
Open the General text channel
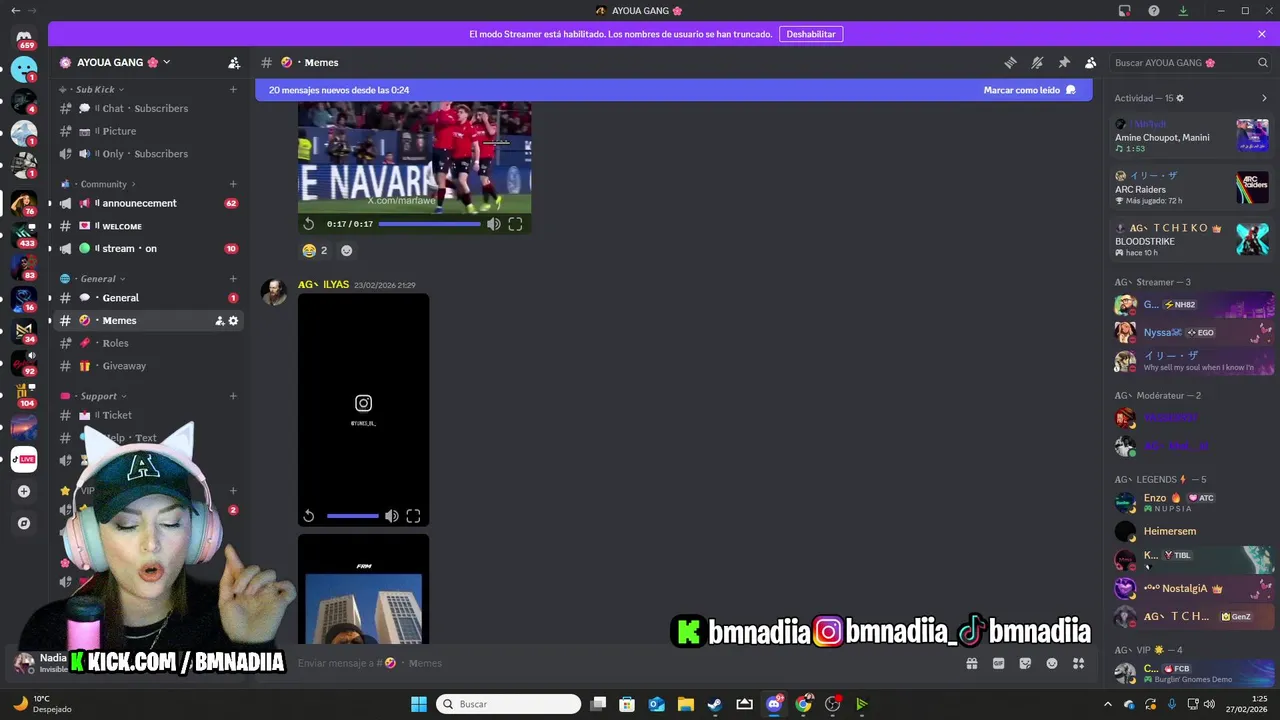(x=148, y=298)
